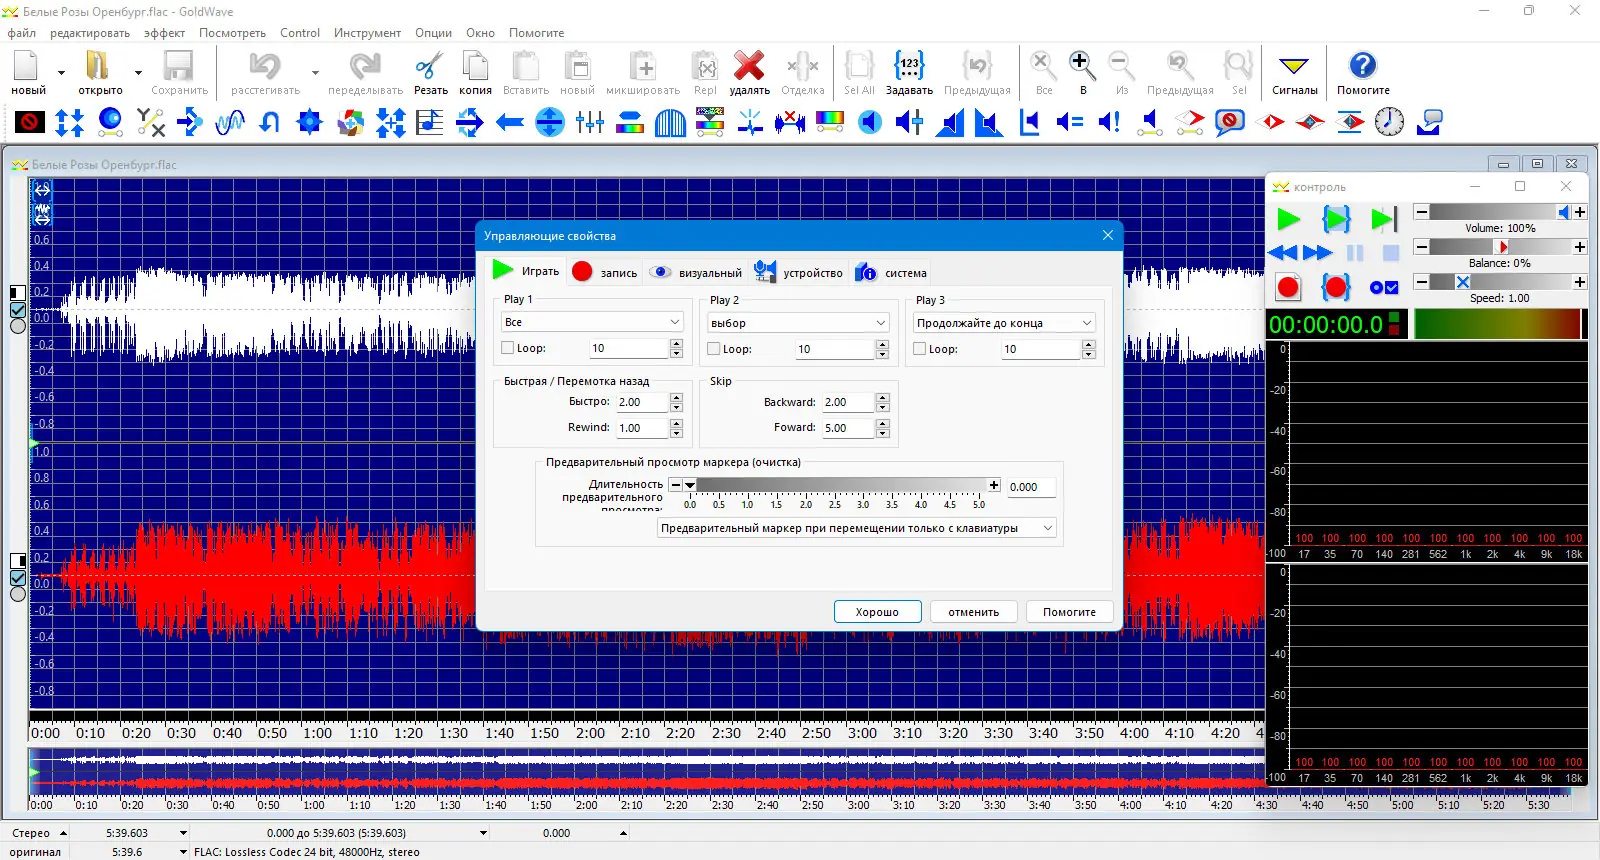
Task: Open the Play 1 dropdown showing Все
Action: coord(591,322)
